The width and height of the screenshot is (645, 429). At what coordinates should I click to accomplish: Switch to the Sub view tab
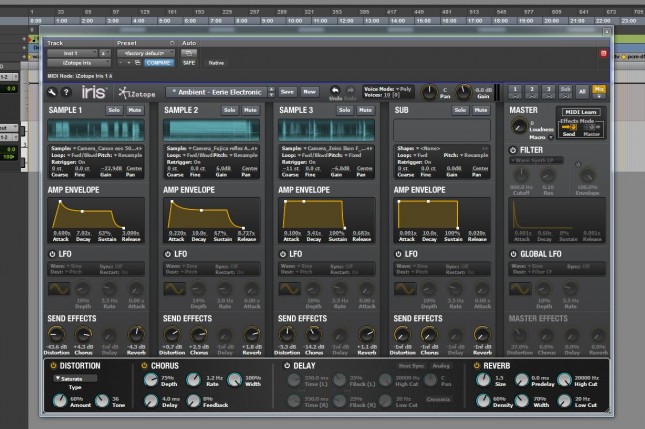coord(564,90)
